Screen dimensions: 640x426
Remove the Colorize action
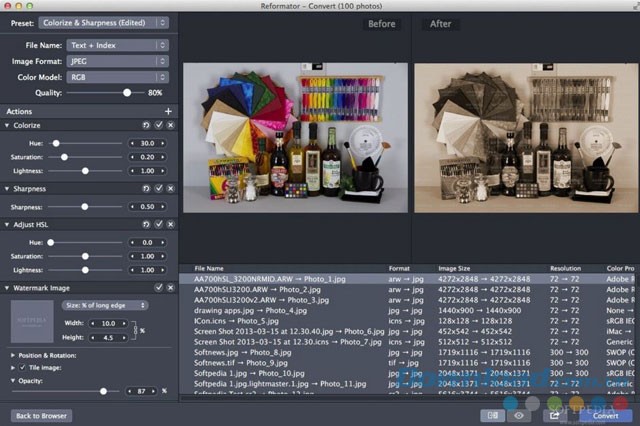point(170,125)
